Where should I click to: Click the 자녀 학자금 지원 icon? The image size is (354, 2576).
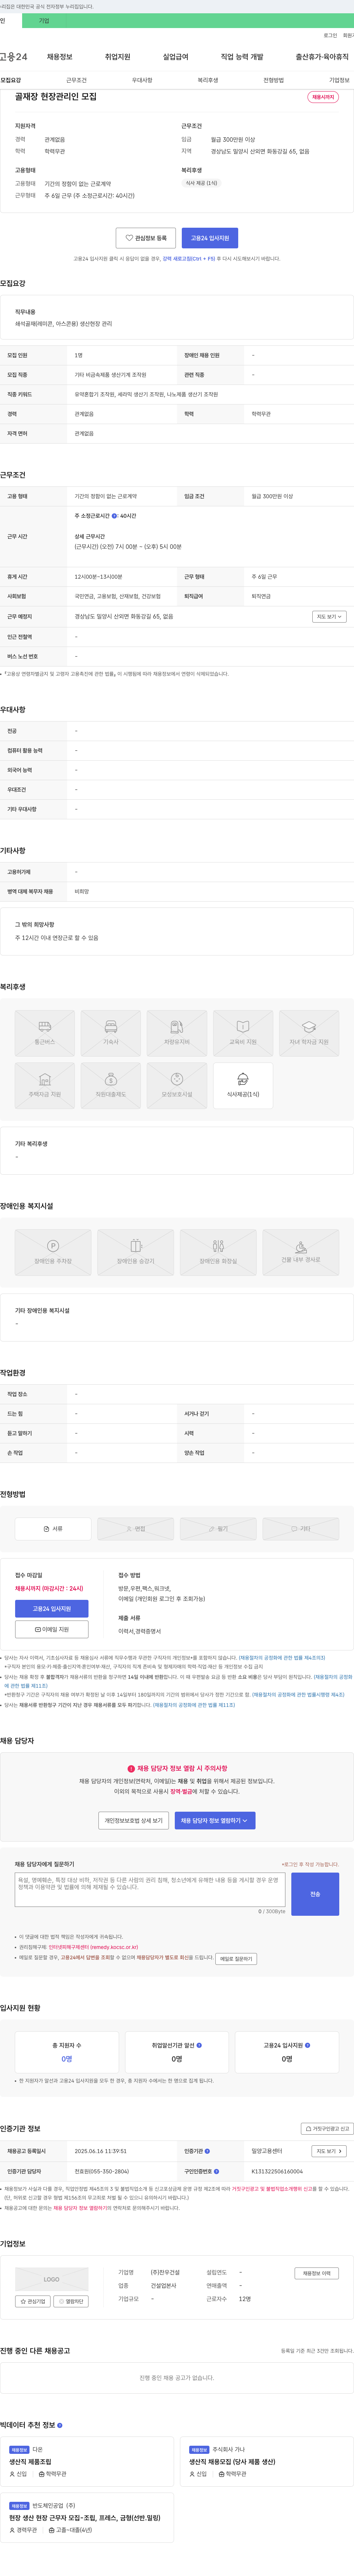(309, 1033)
